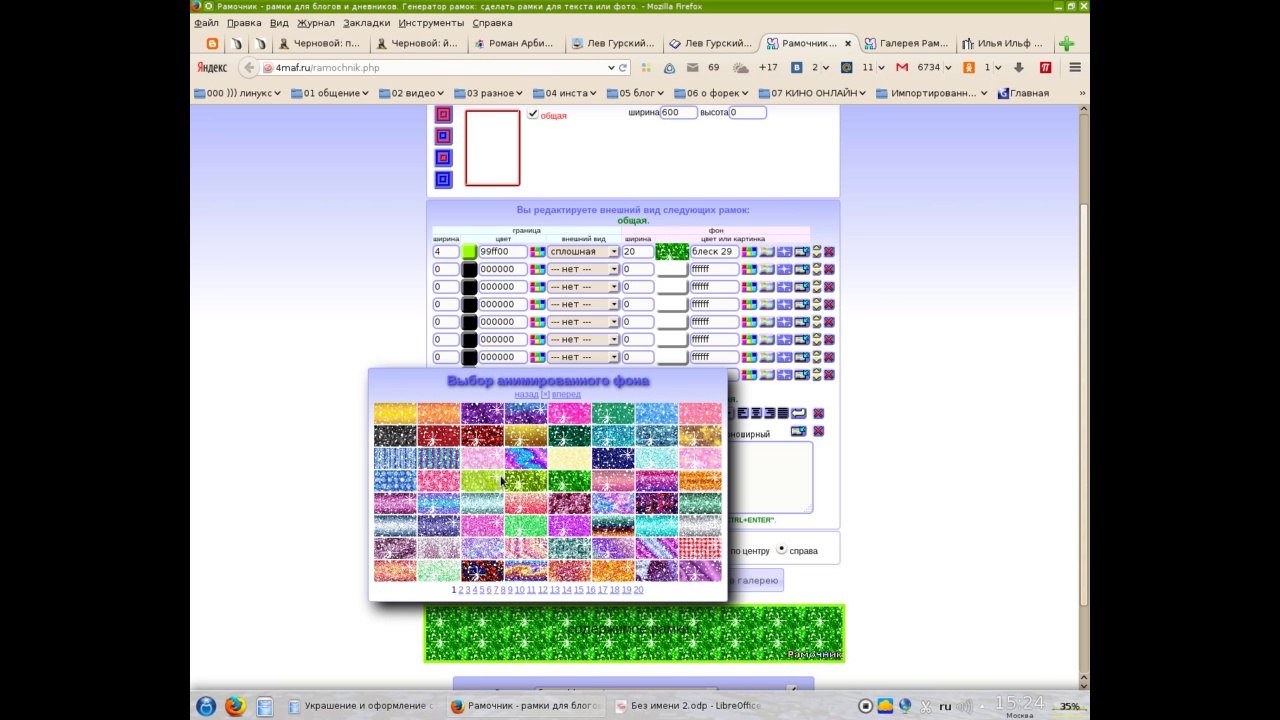Image resolution: width=1280 pixels, height=720 pixels.
Task: Pick the hot pink glitter thumbnail in top row
Action: click(x=569, y=413)
